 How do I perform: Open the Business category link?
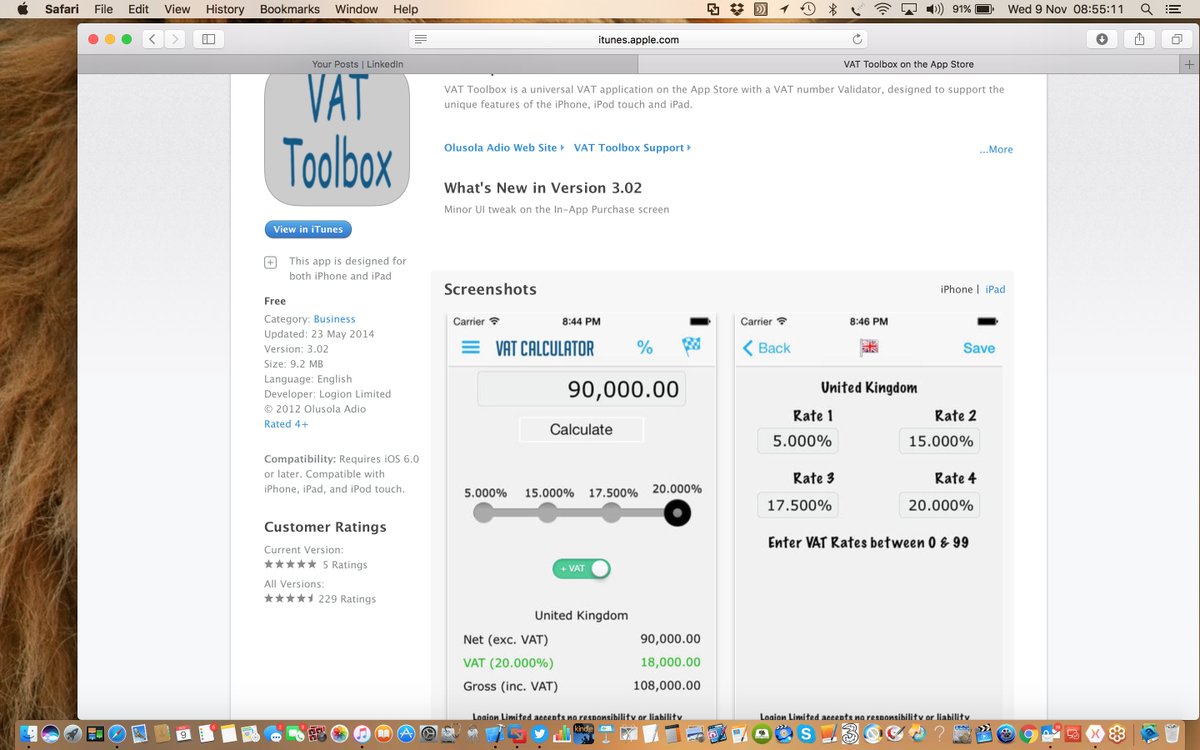coord(334,319)
